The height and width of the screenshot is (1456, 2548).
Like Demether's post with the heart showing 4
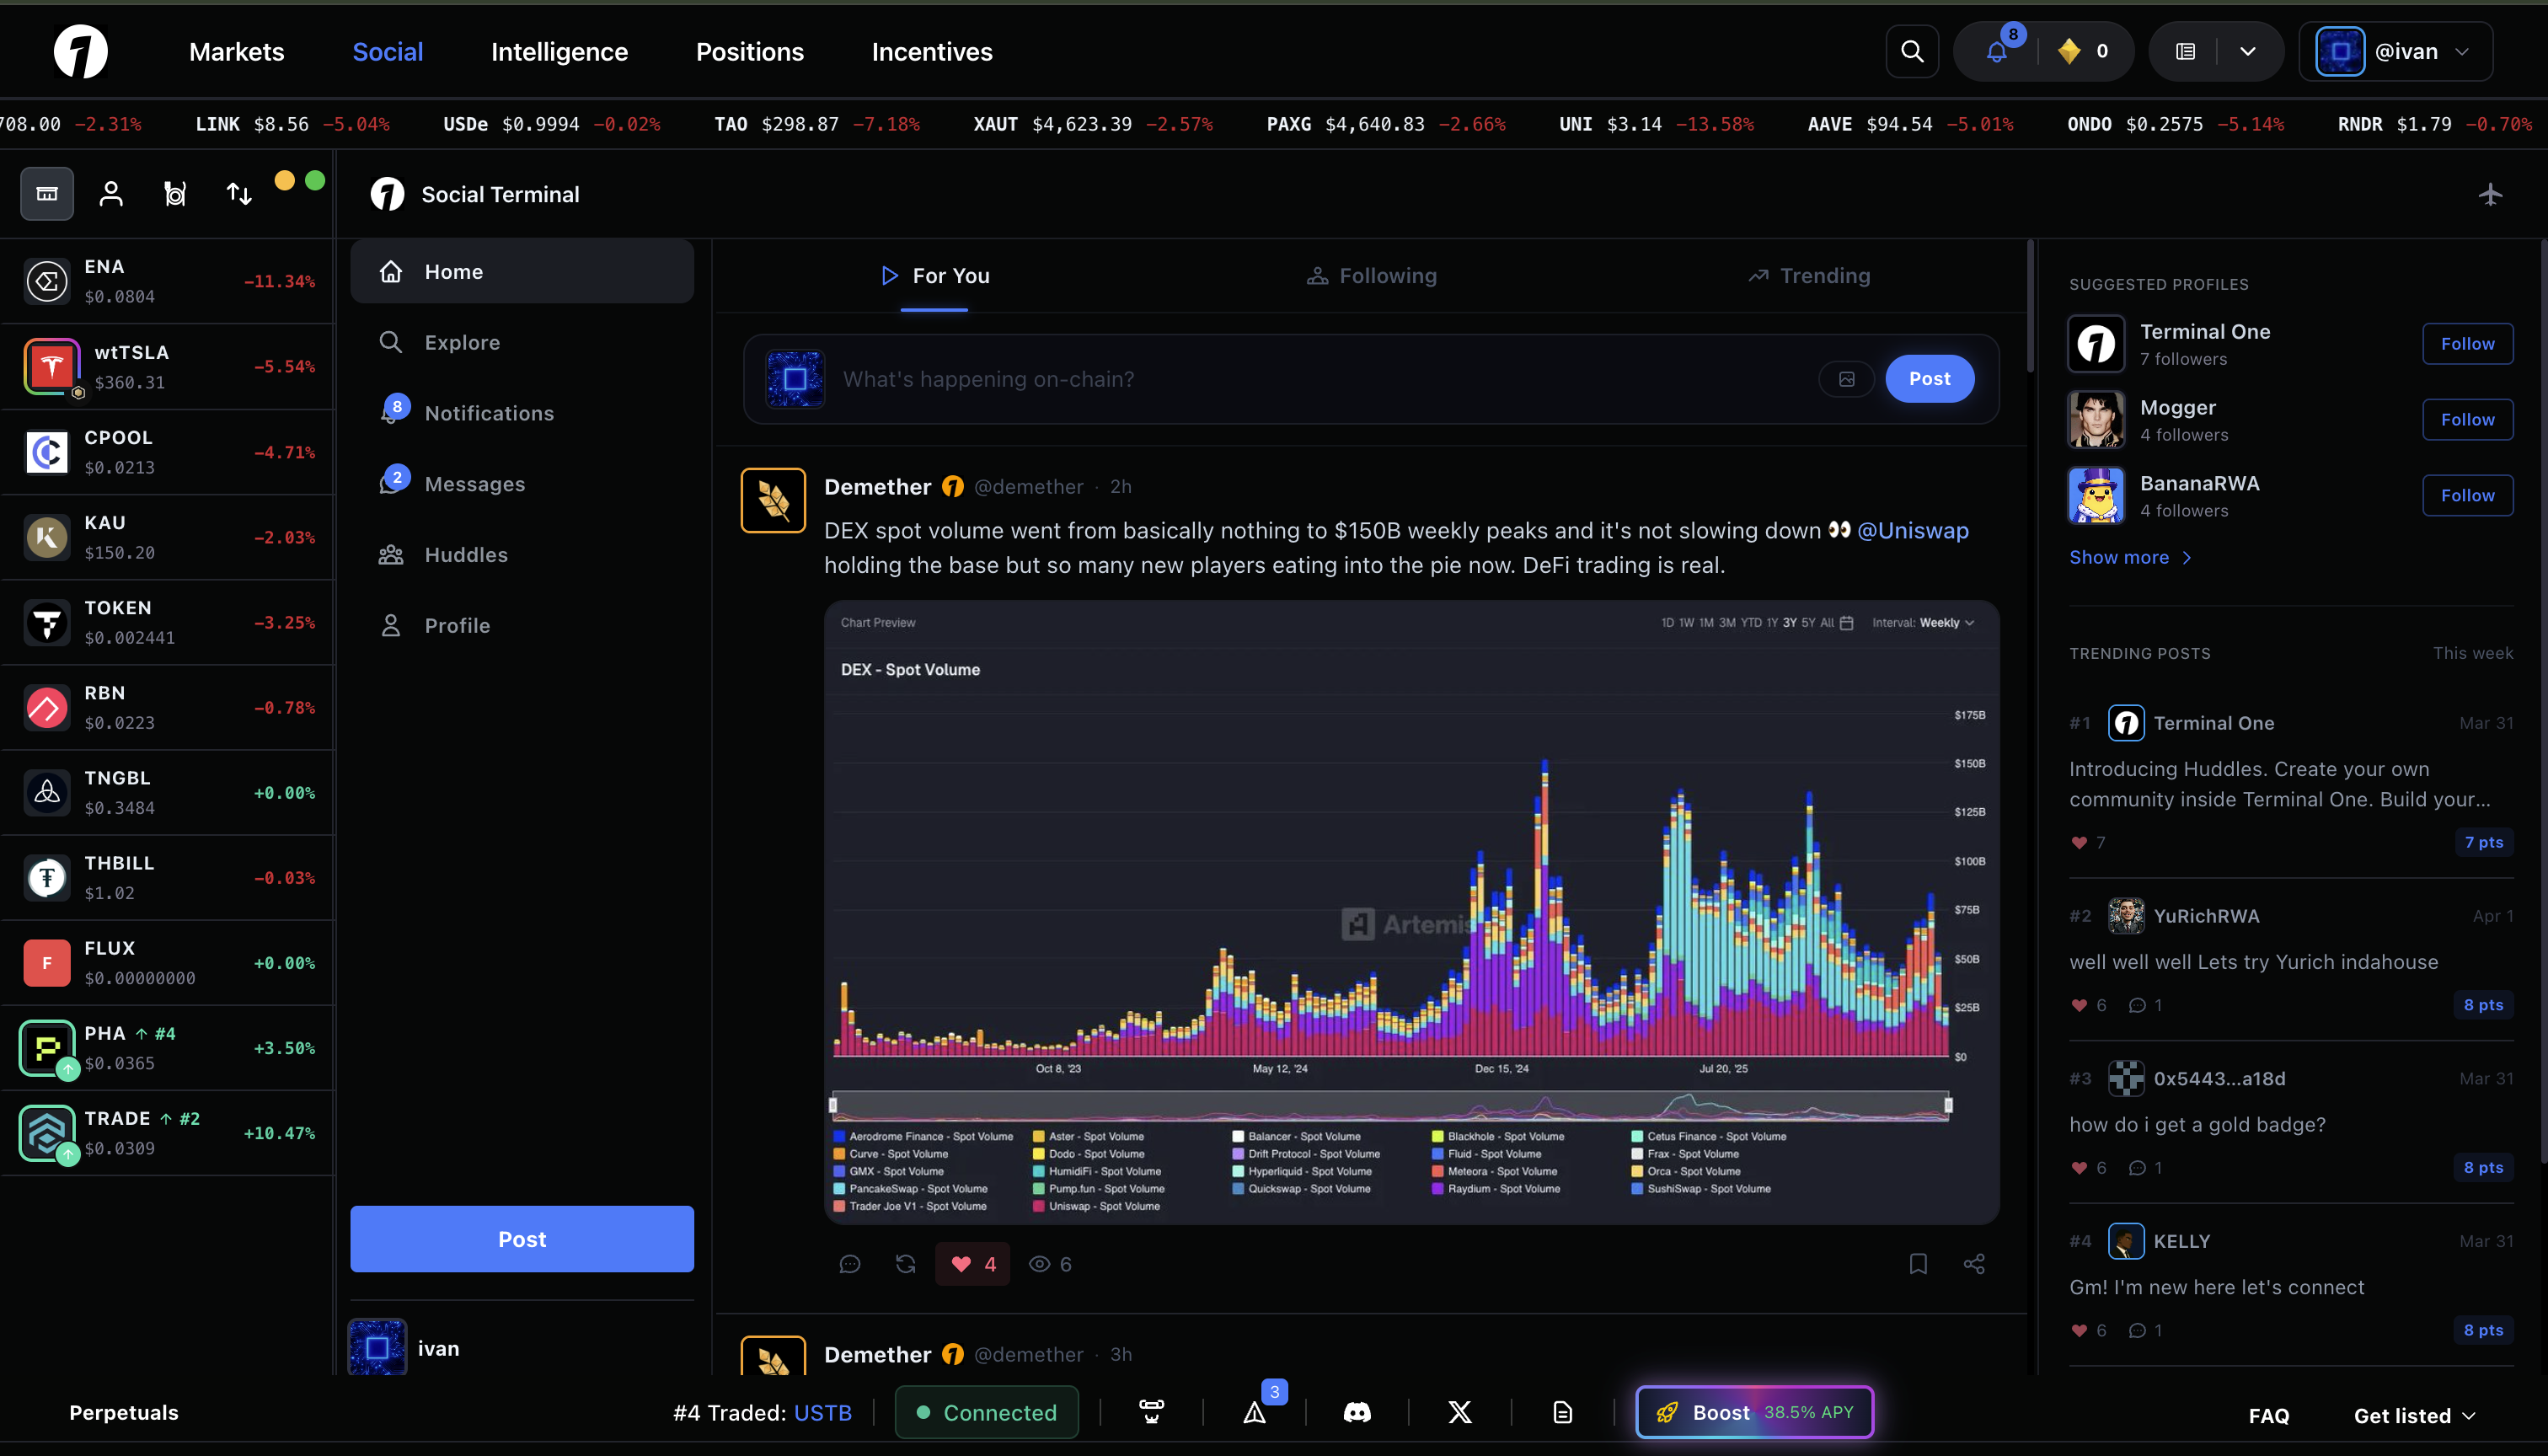click(973, 1264)
